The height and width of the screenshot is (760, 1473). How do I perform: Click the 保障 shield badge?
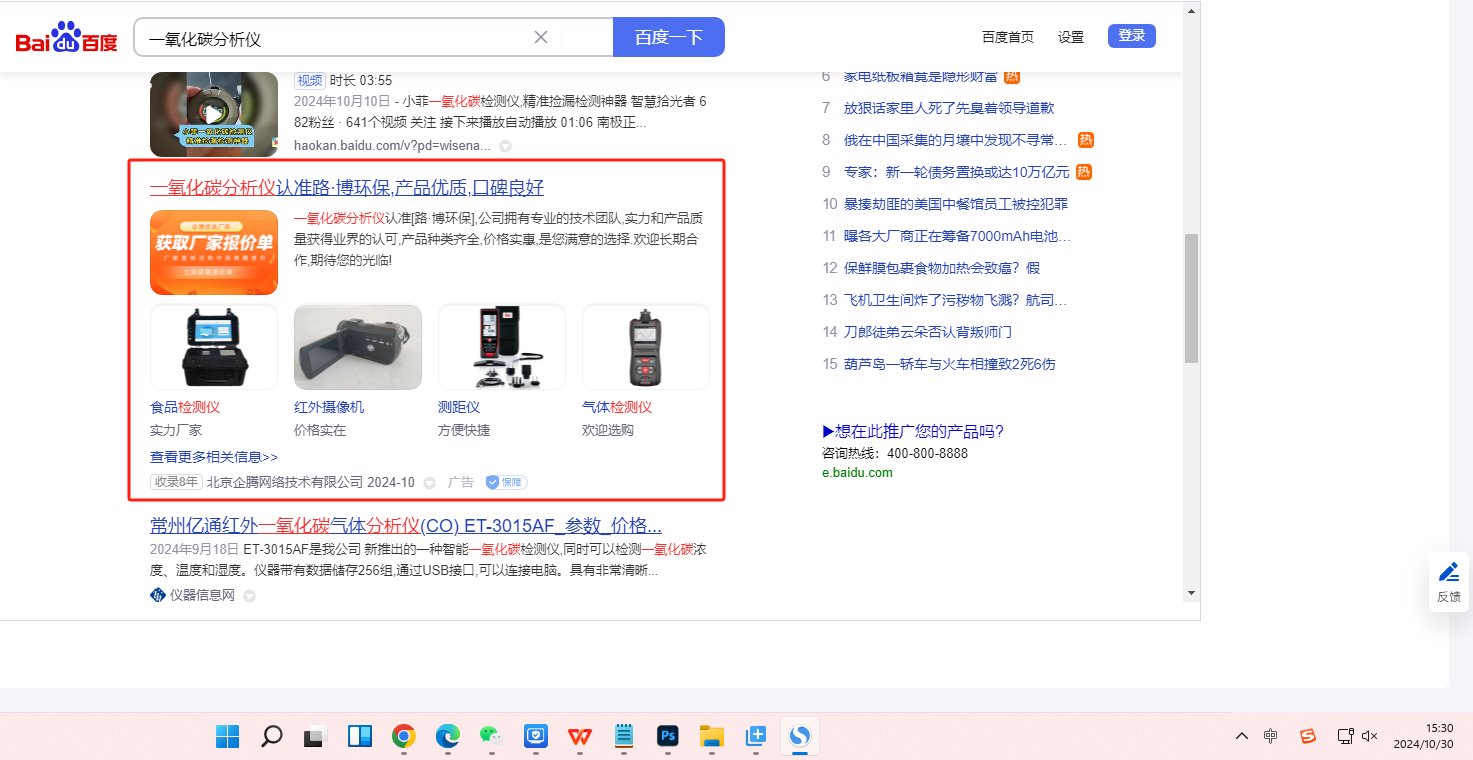click(506, 482)
